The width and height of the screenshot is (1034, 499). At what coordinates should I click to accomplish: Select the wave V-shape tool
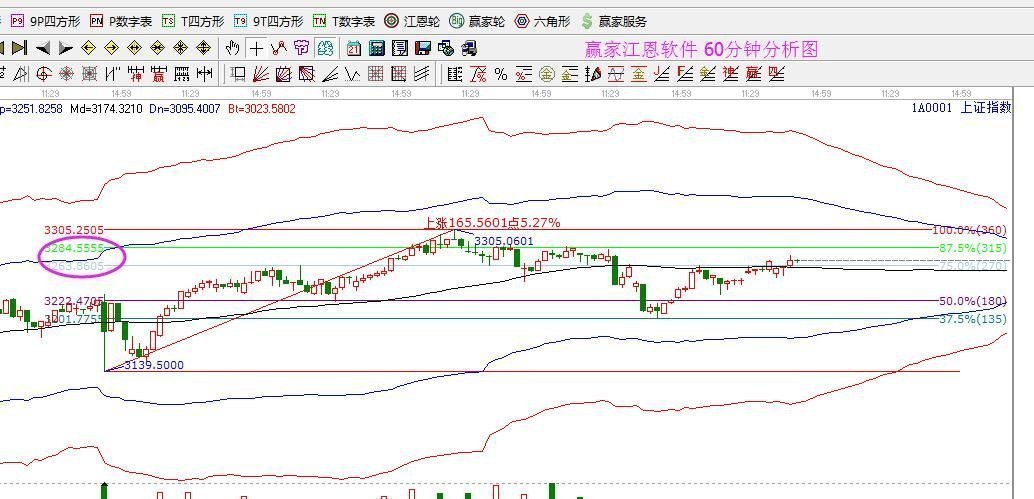coord(352,74)
